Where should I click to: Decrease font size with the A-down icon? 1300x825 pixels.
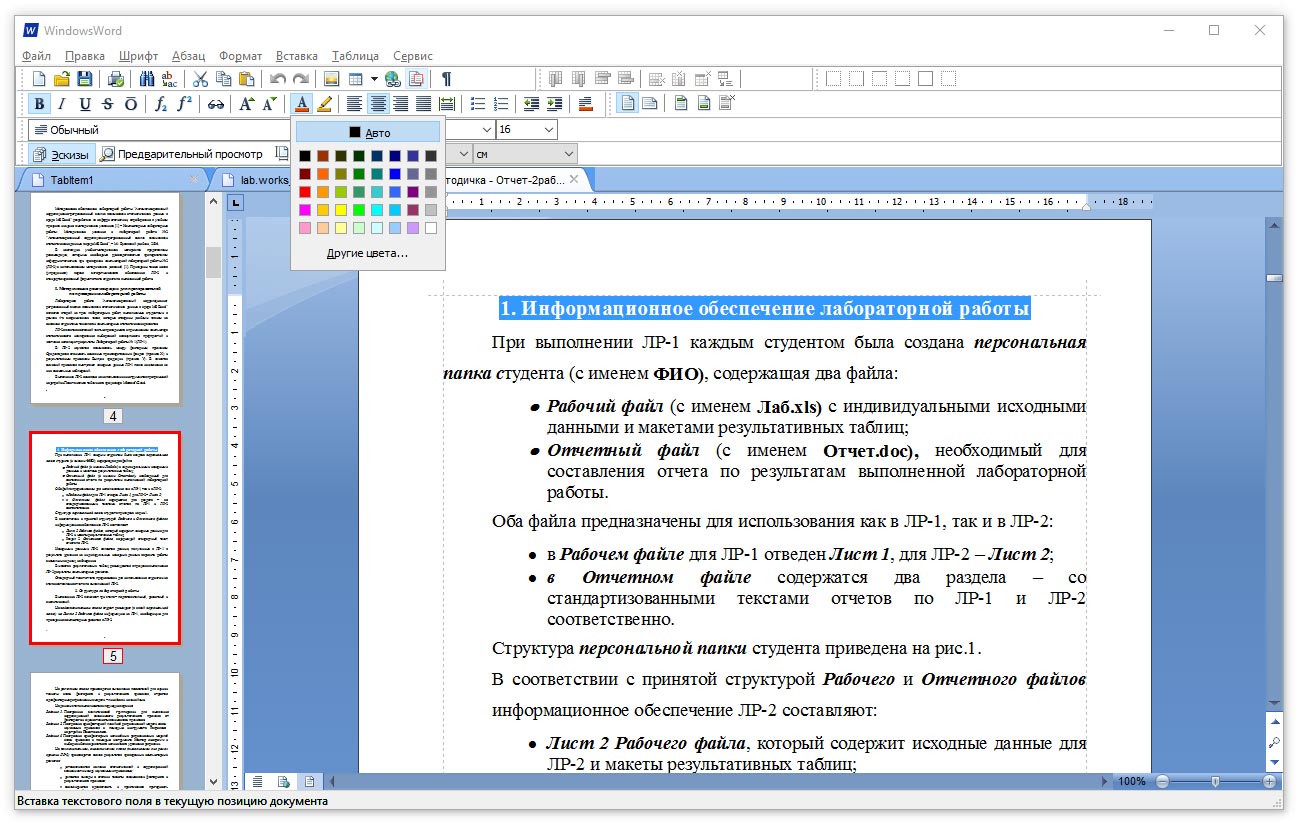270,104
